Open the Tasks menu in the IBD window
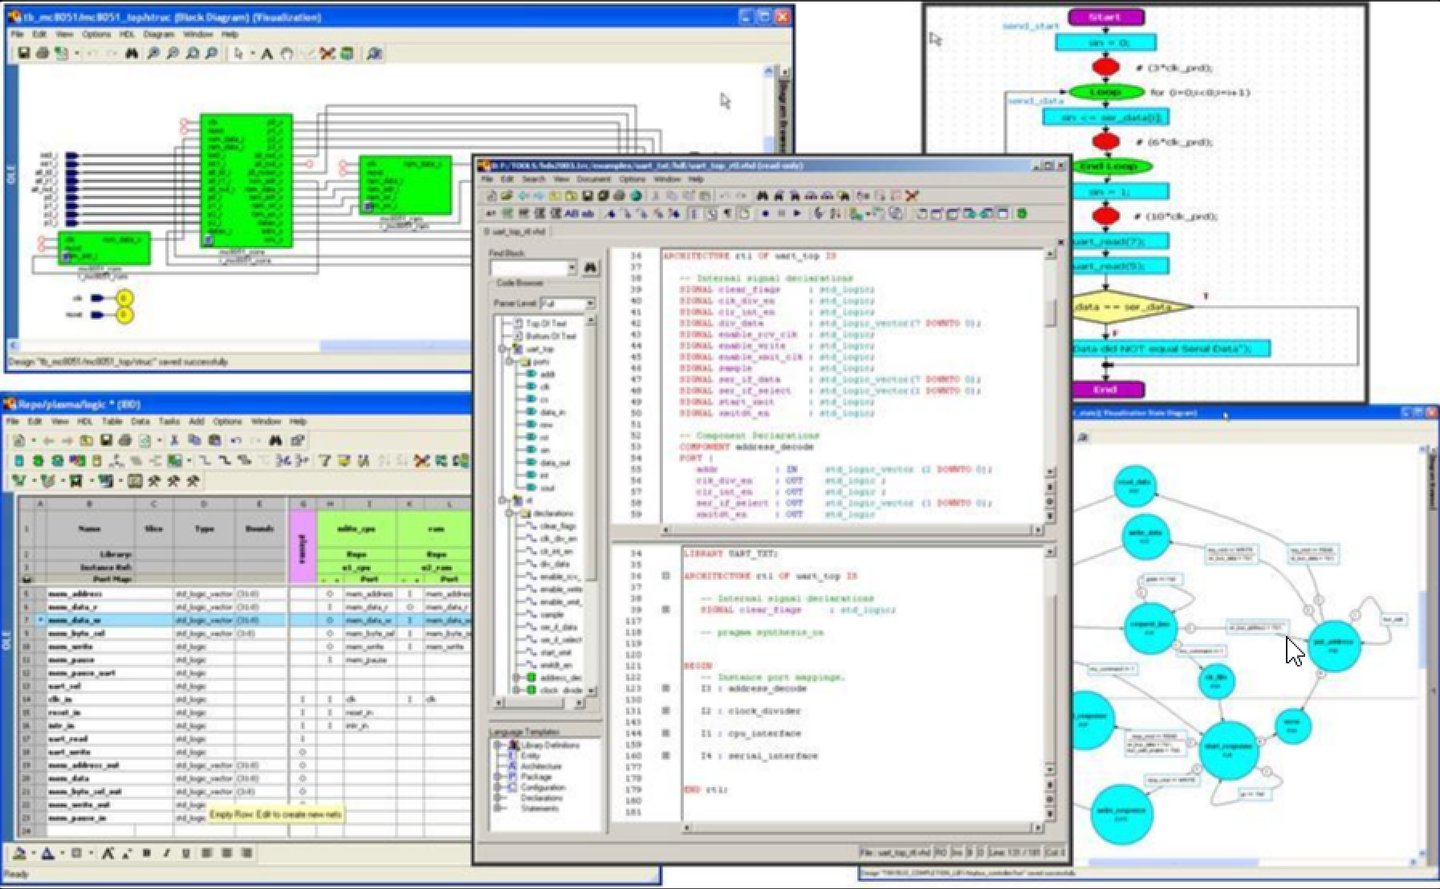1440x889 pixels. (169, 421)
